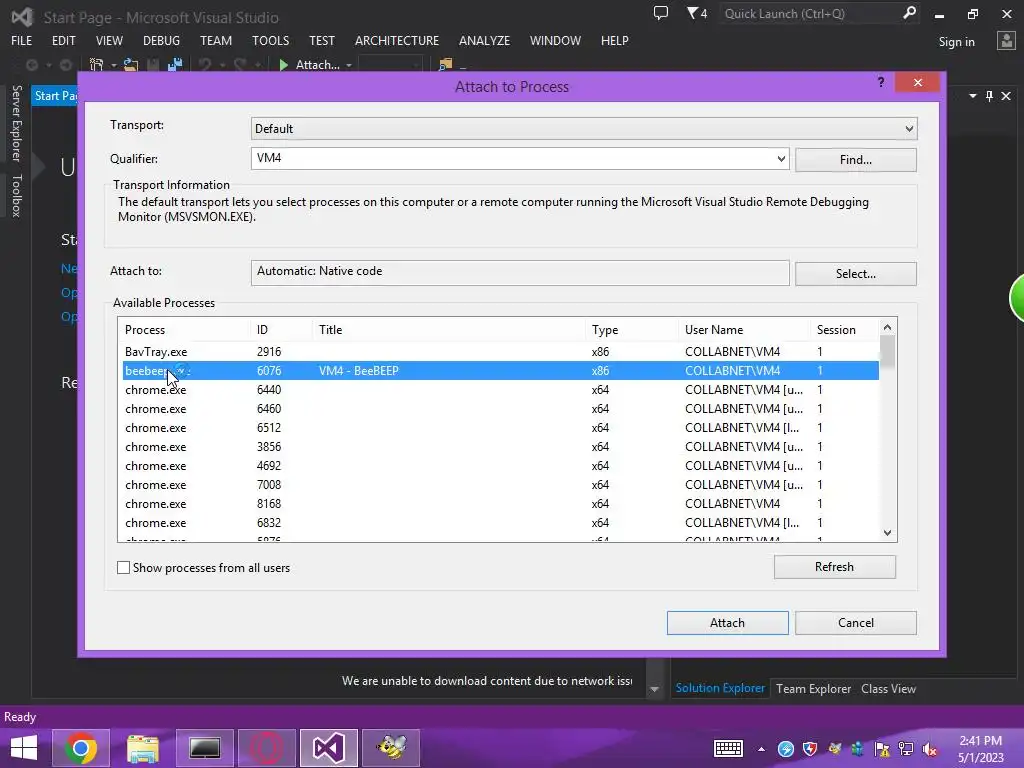This screenshot has width=1024, height=768.
Task: Click the New Project toolbar icon
Action: (x=97, y=65)
